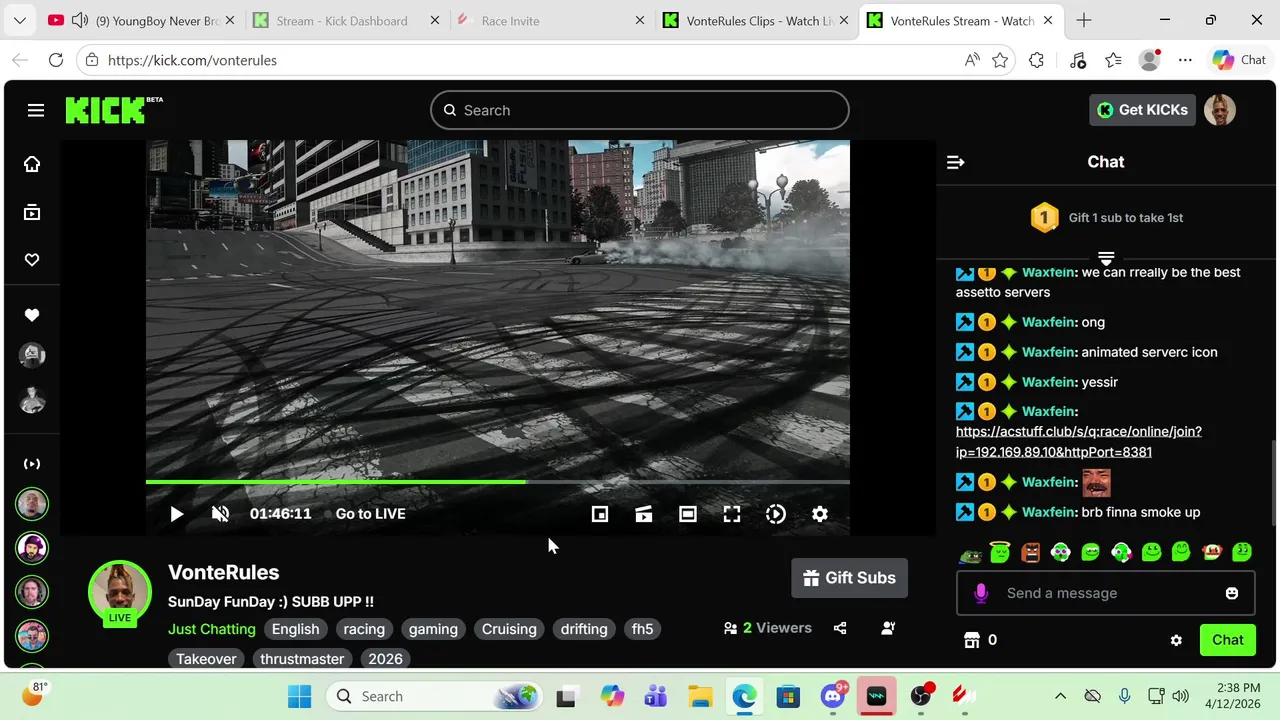The image size is (1280, 720).
Task: Open the Home icon in the sidebar
Action: (x=32, y=164)
